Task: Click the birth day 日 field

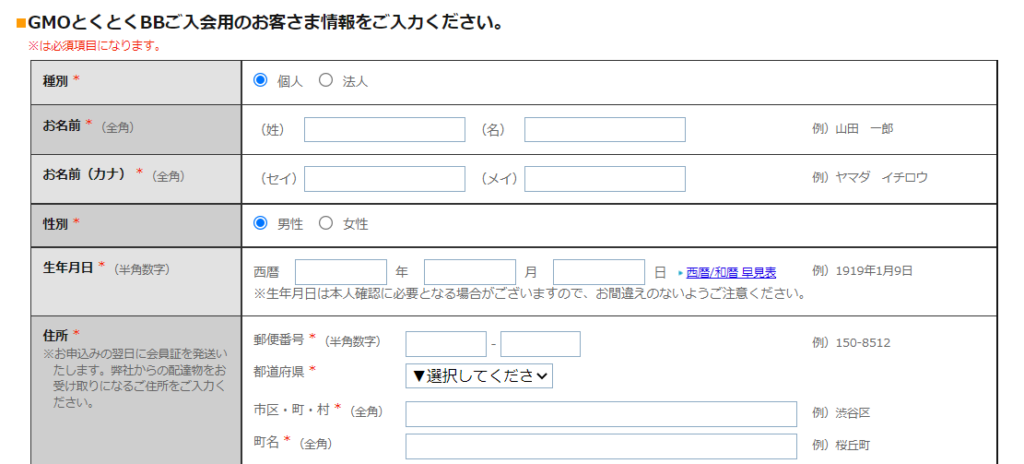Action: 599,272
